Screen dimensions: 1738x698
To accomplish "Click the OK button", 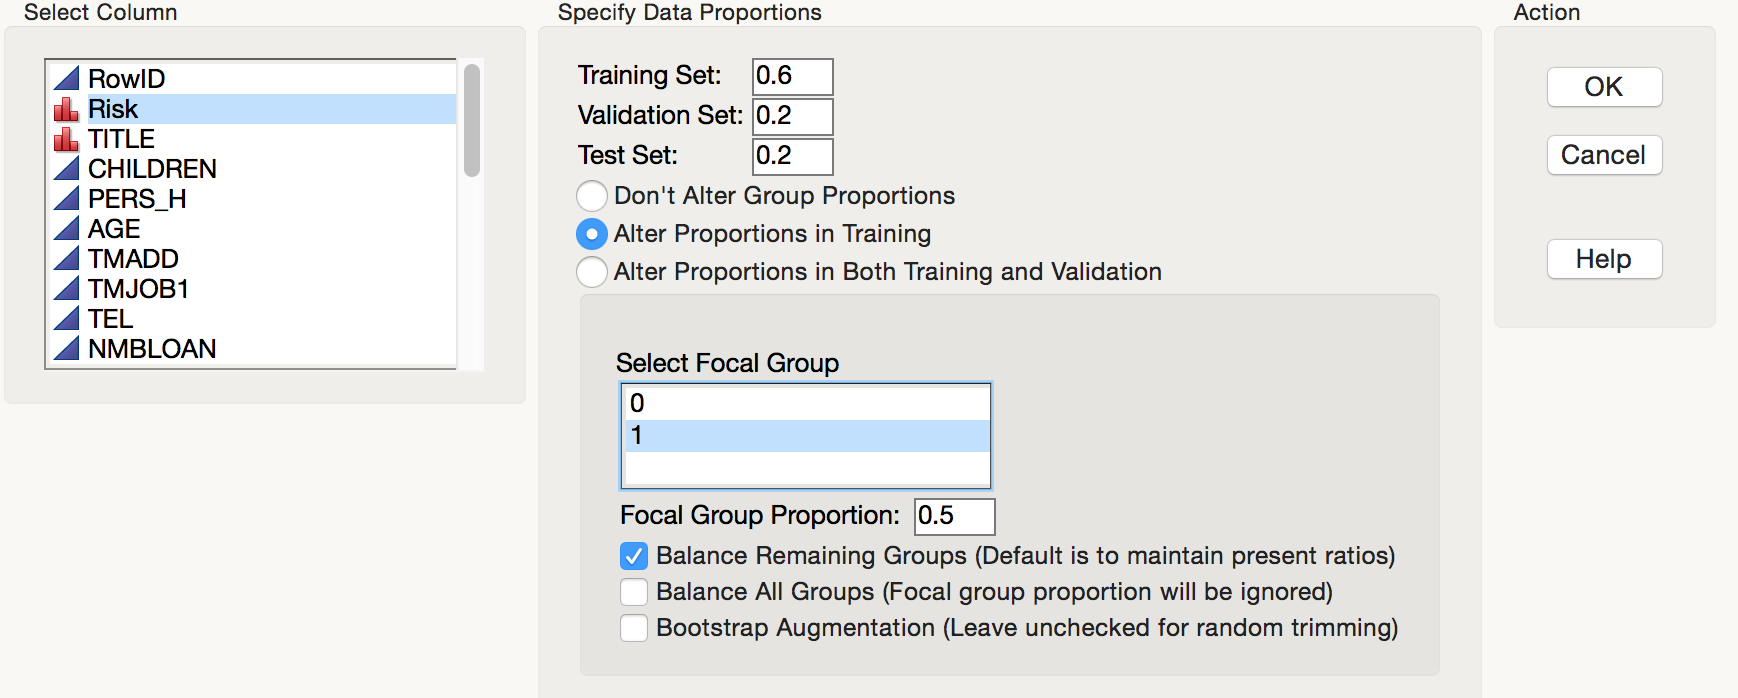I will tap(1603, 87).
